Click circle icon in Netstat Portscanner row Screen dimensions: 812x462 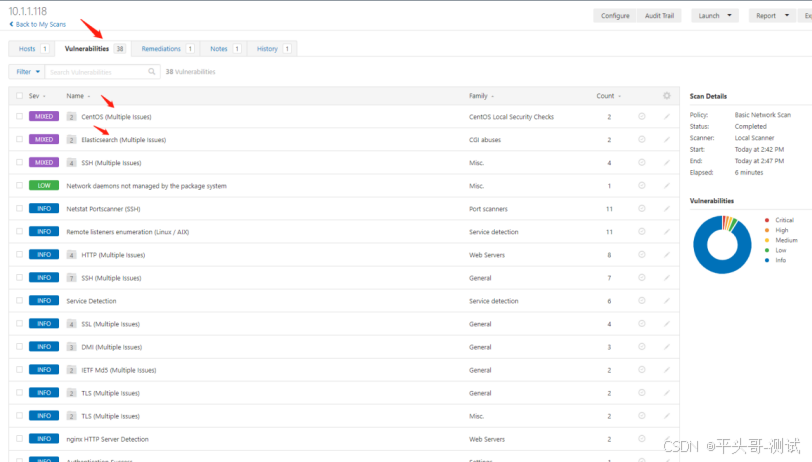click(642, 208)
